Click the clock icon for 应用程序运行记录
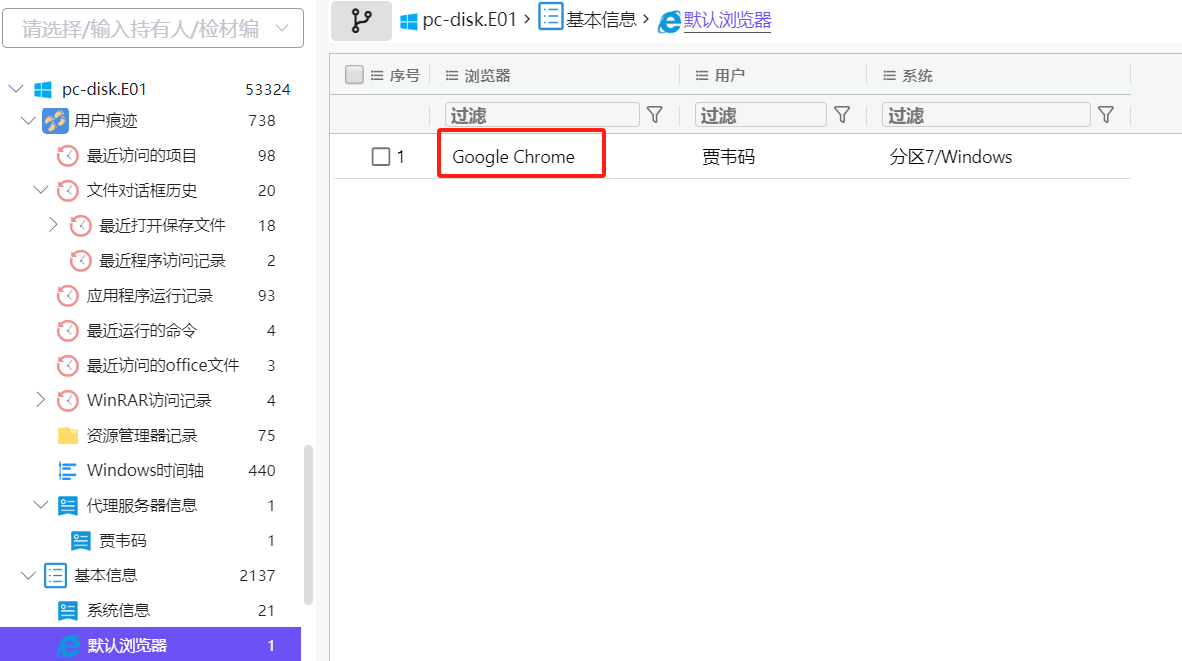 [x=68, y=295]
